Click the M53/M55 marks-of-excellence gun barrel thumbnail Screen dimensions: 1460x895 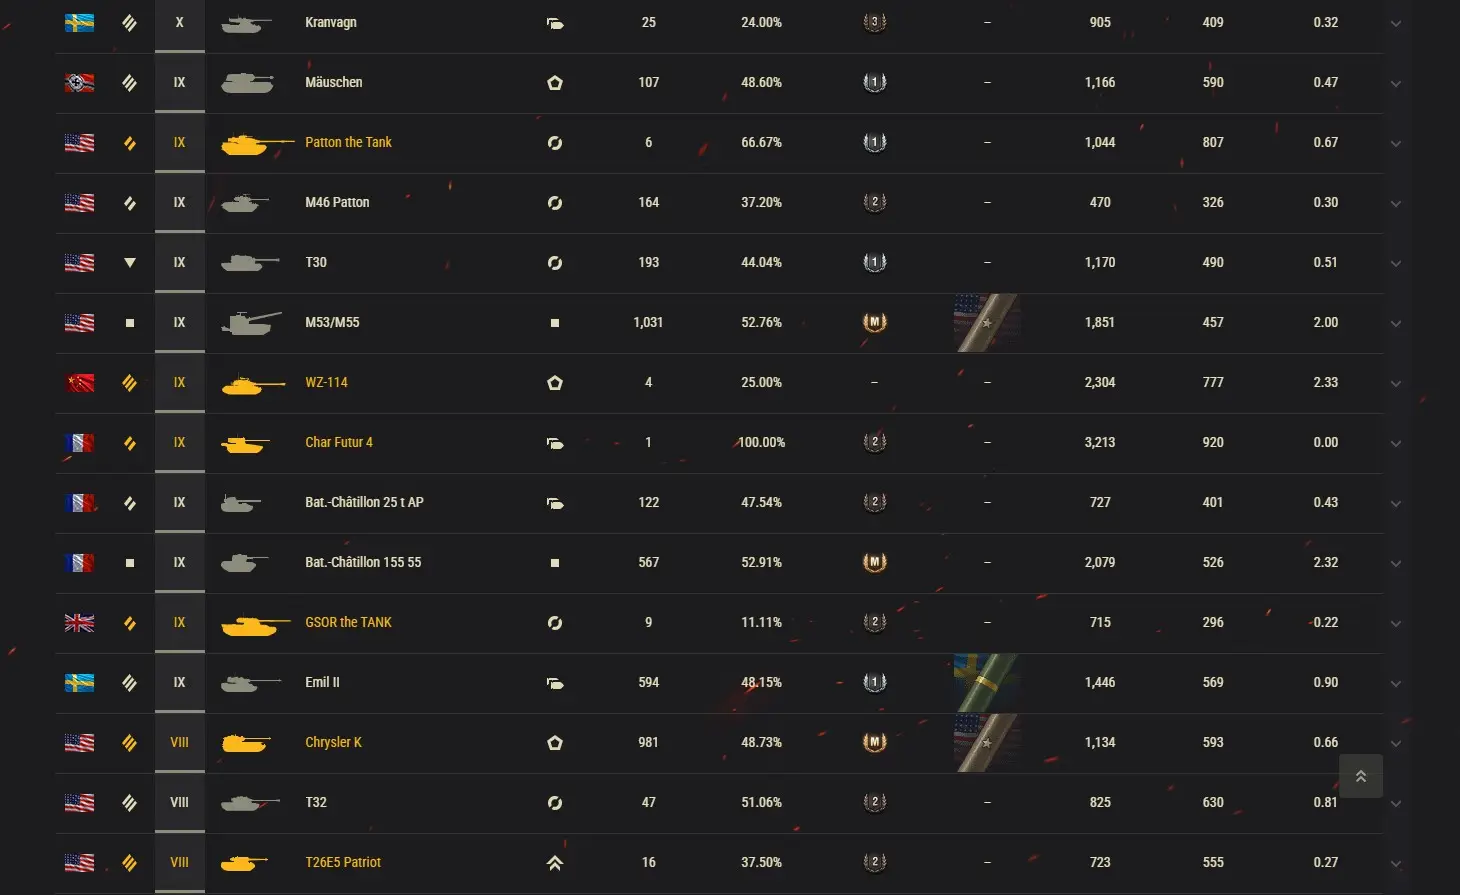(x=986, y=322)
